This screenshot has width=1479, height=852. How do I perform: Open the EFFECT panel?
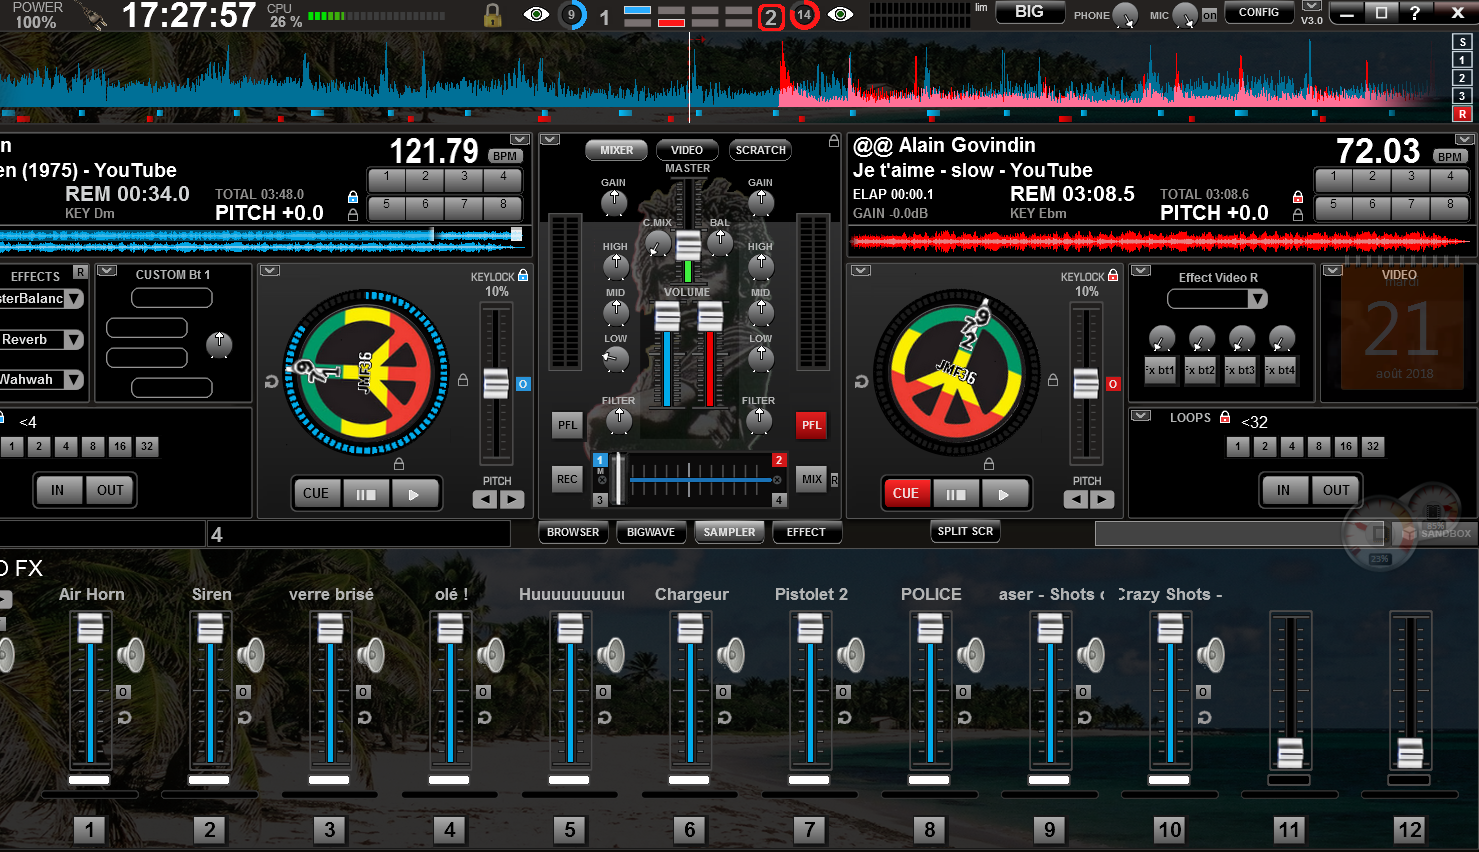tap(806, 532)
